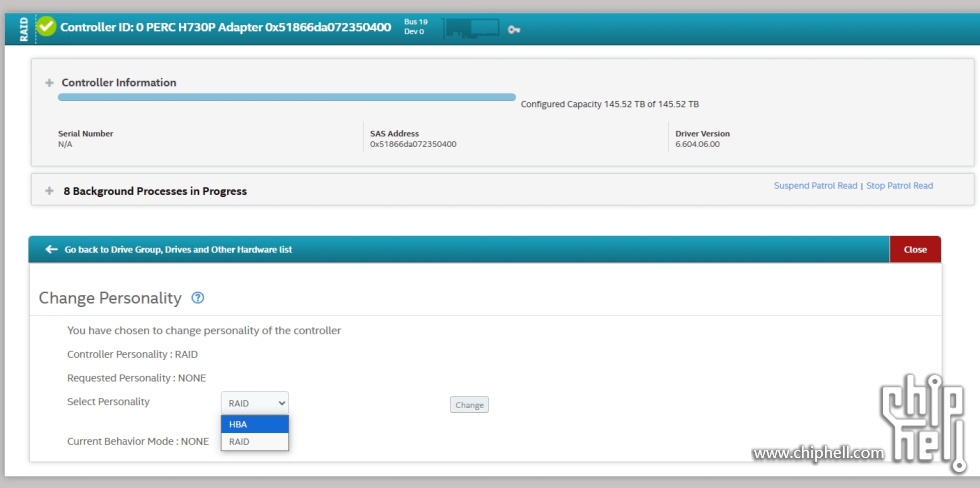Click Serial Number N/A value
Image resolution: width=980 pixels, height=488 pixels.
coord(65,144)
